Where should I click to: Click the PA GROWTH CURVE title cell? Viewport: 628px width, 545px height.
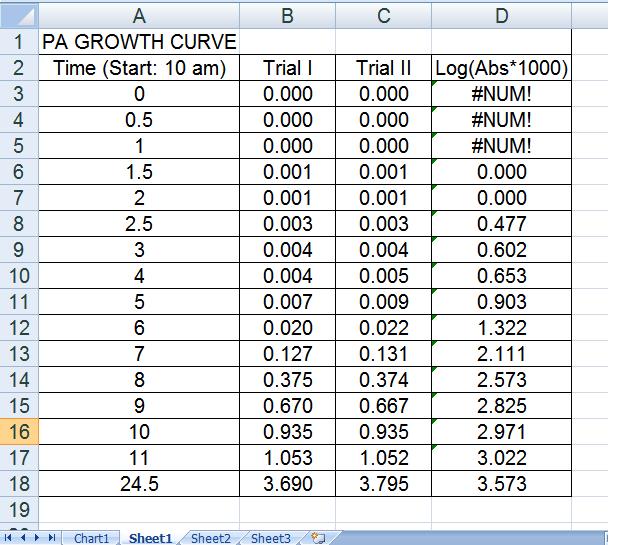coord(139,42)
